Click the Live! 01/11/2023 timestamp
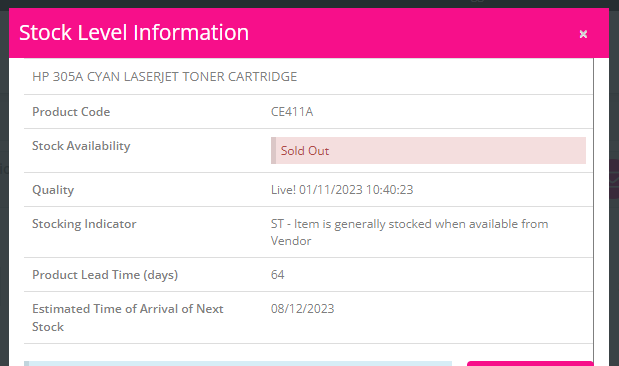Screen dimensions: 619x366 coord(342,190)
